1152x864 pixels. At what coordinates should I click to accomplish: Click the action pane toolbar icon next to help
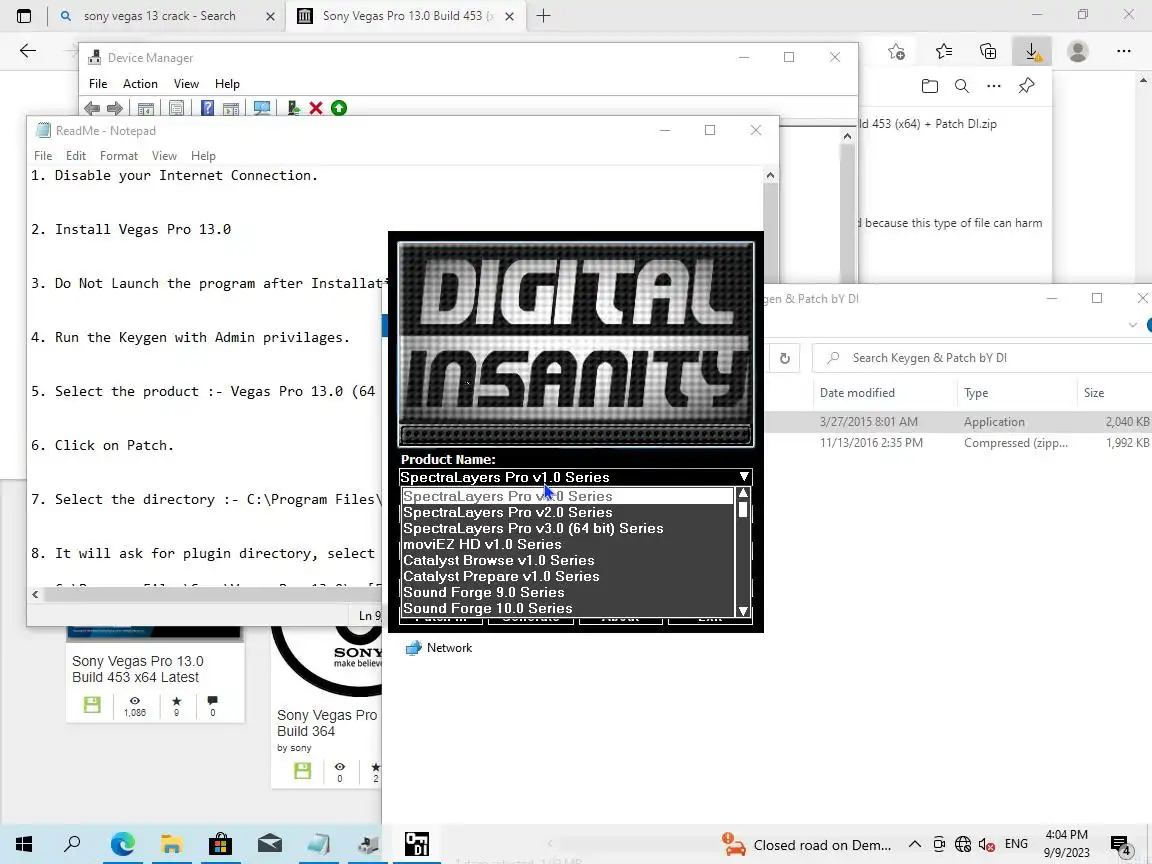point(231,109)
